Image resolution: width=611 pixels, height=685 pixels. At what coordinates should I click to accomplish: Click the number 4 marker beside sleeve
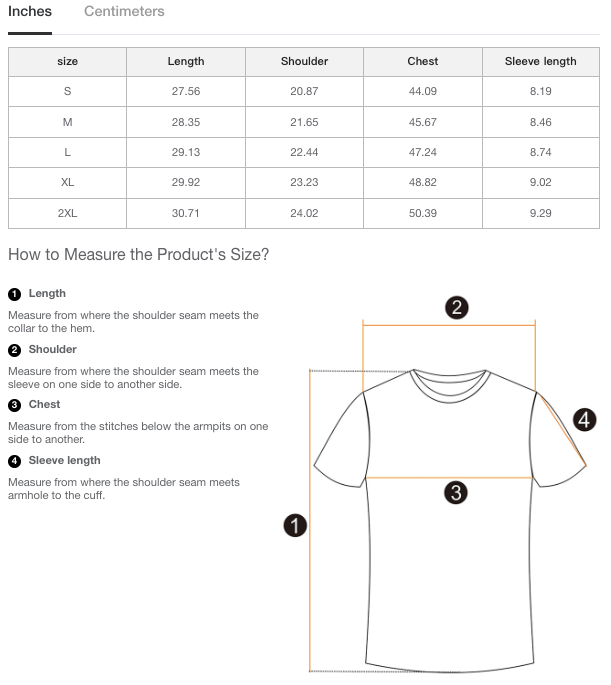[x=585, y=420]
